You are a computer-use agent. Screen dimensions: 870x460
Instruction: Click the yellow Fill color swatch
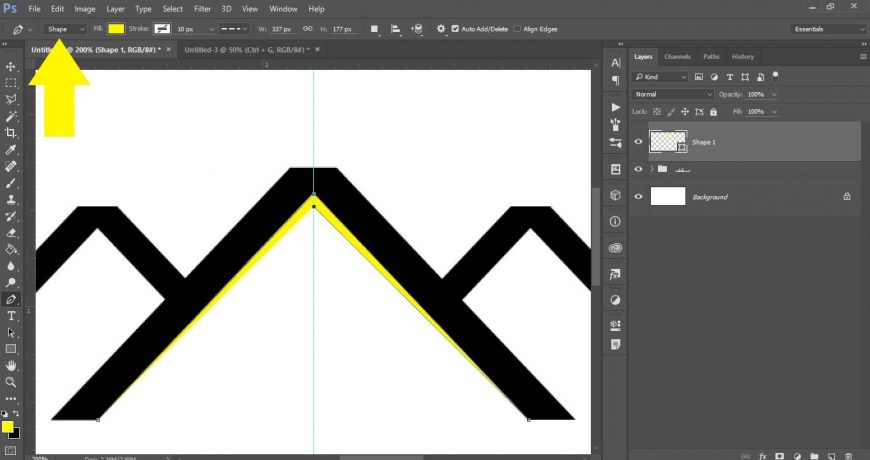pos(116,29)
